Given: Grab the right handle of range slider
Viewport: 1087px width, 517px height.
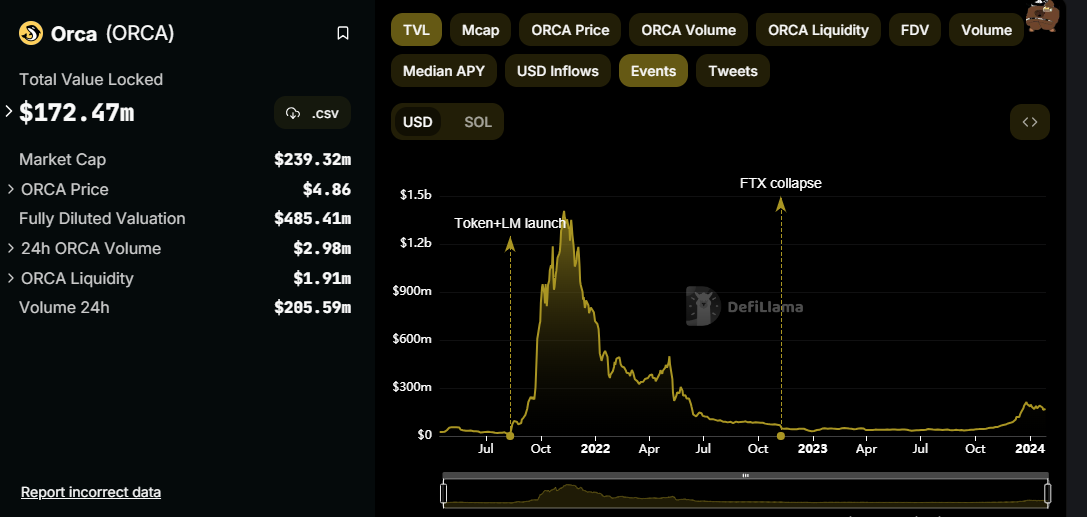Looking at the screenshot, I should click(x=1047, y=493).
